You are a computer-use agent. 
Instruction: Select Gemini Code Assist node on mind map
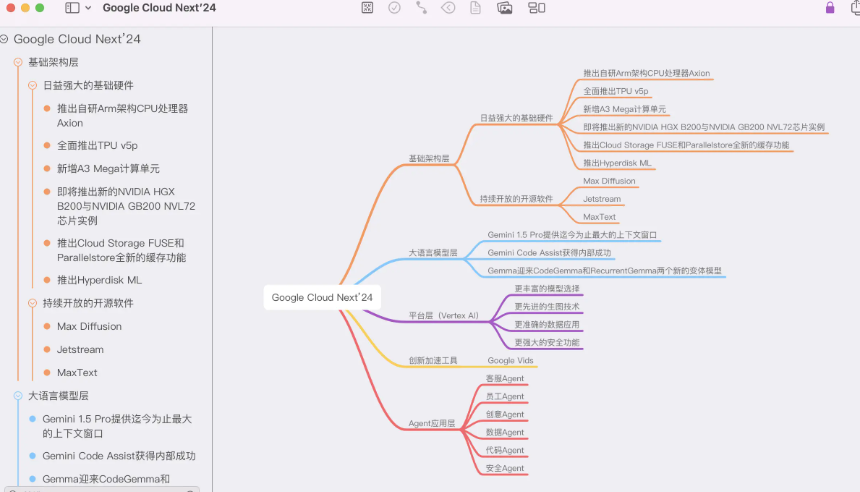click(x=549, y=253)
